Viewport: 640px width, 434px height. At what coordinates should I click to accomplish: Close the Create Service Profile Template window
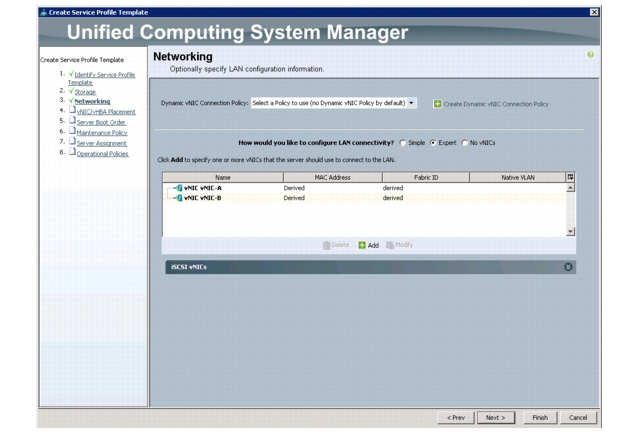594,12
